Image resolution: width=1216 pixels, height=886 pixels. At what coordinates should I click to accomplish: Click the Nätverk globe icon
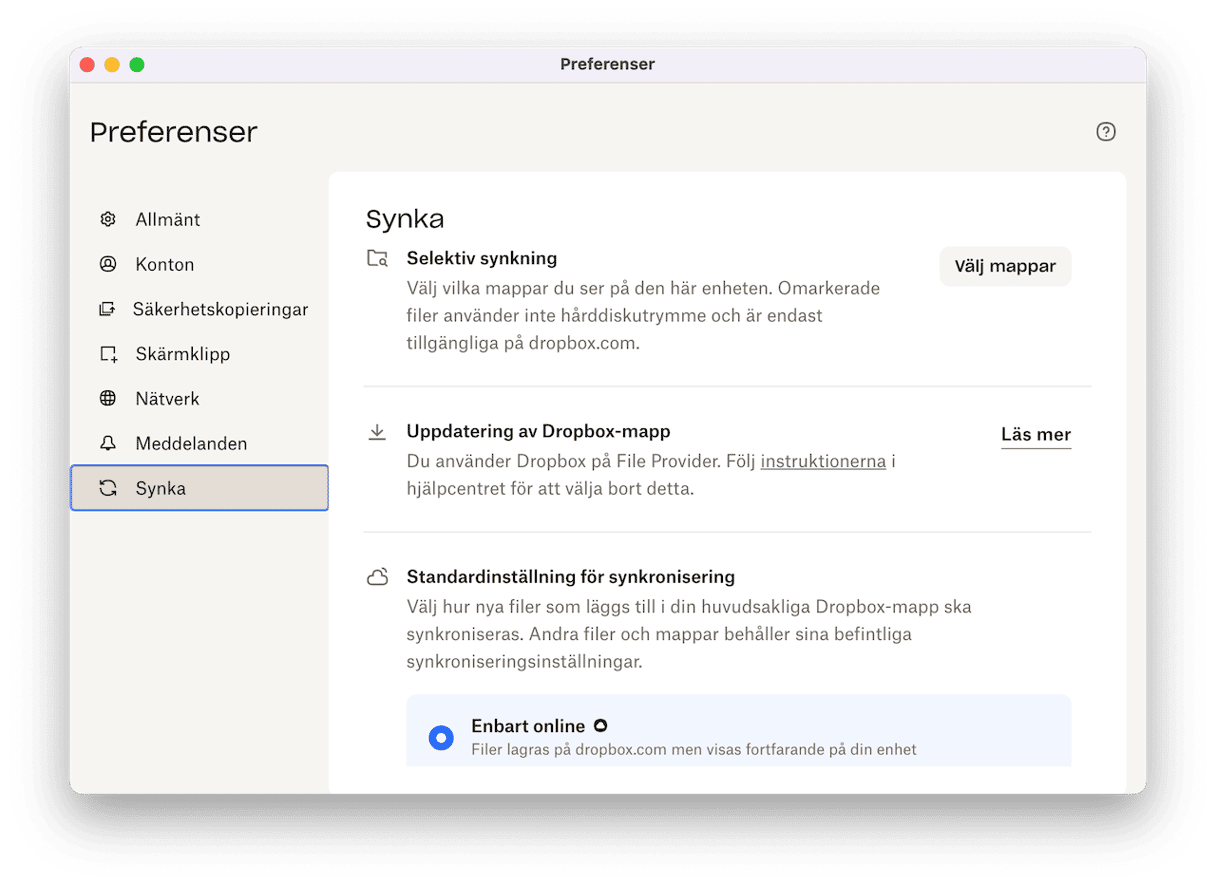coord(108,398)
